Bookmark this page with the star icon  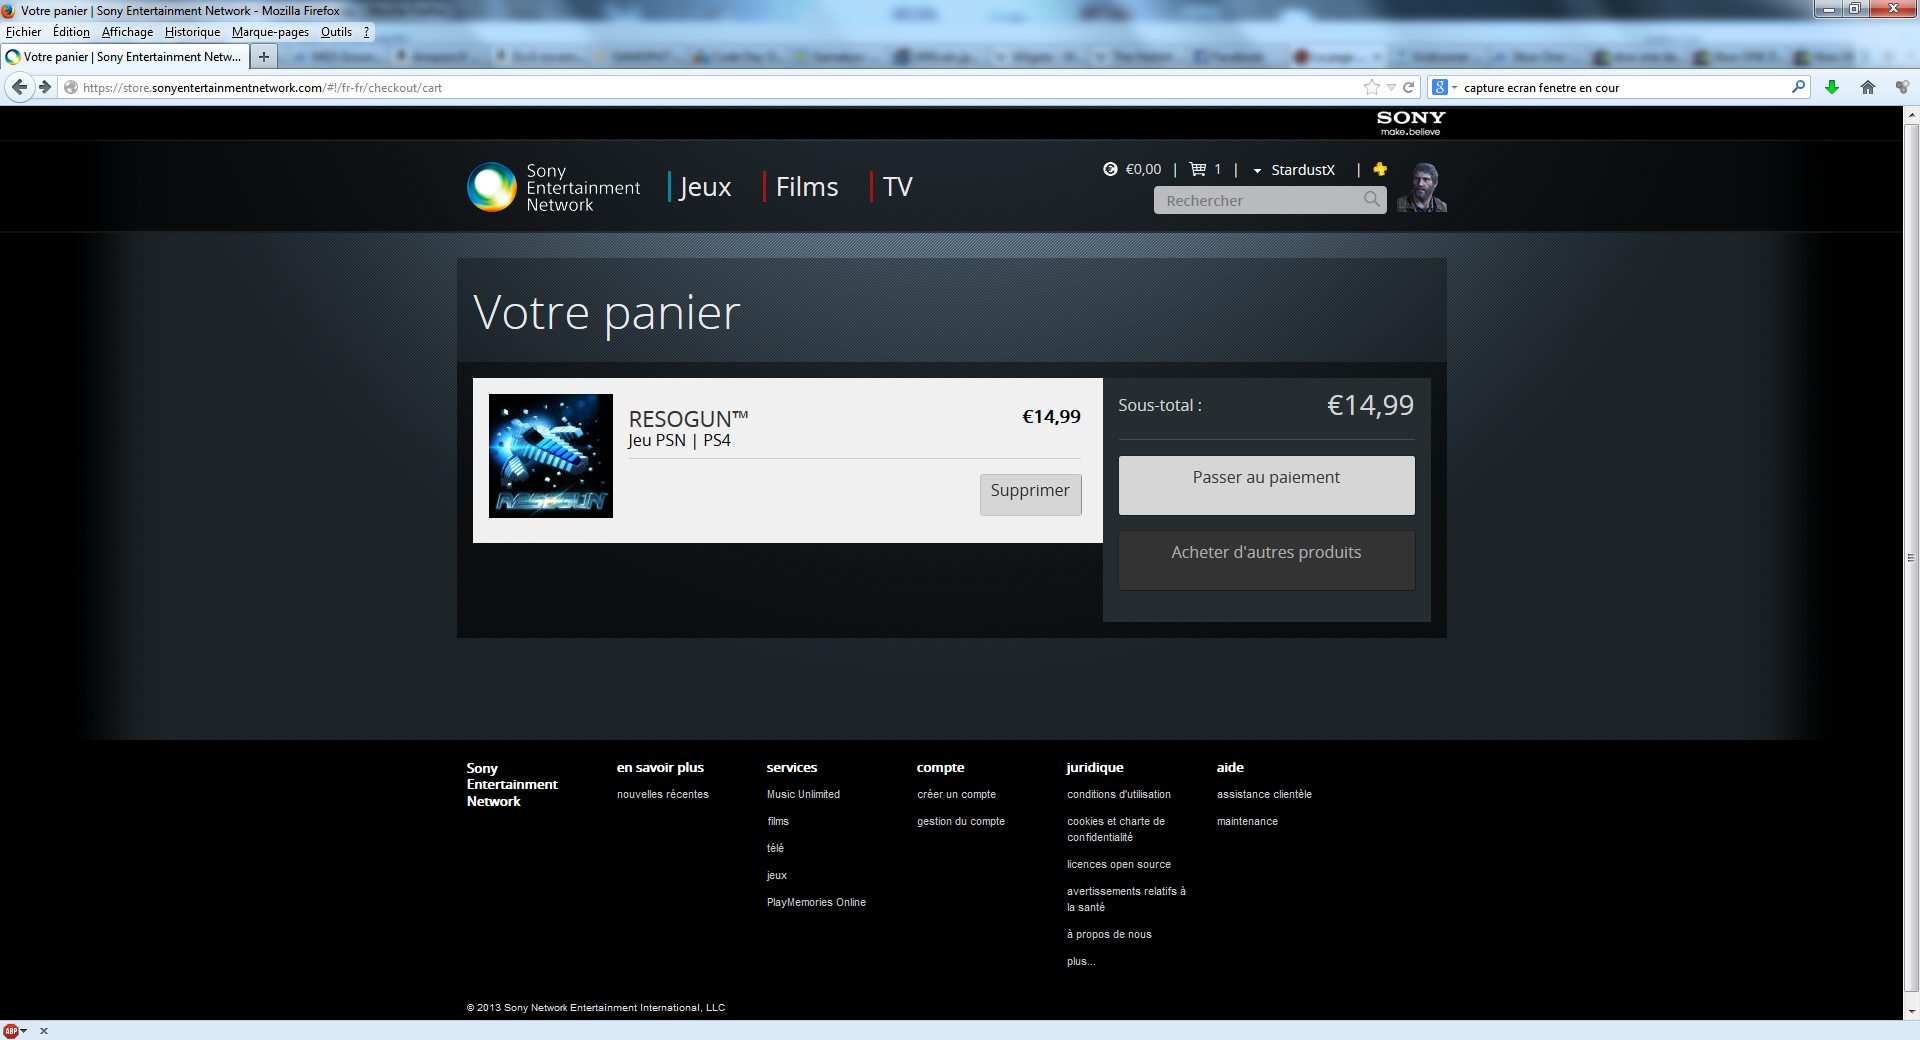pyautogui.click(x=1372, y=88)
